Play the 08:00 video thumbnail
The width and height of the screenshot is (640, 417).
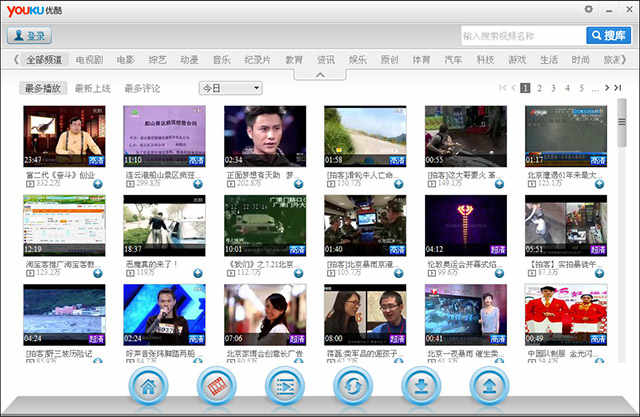(x=365, y=315)
